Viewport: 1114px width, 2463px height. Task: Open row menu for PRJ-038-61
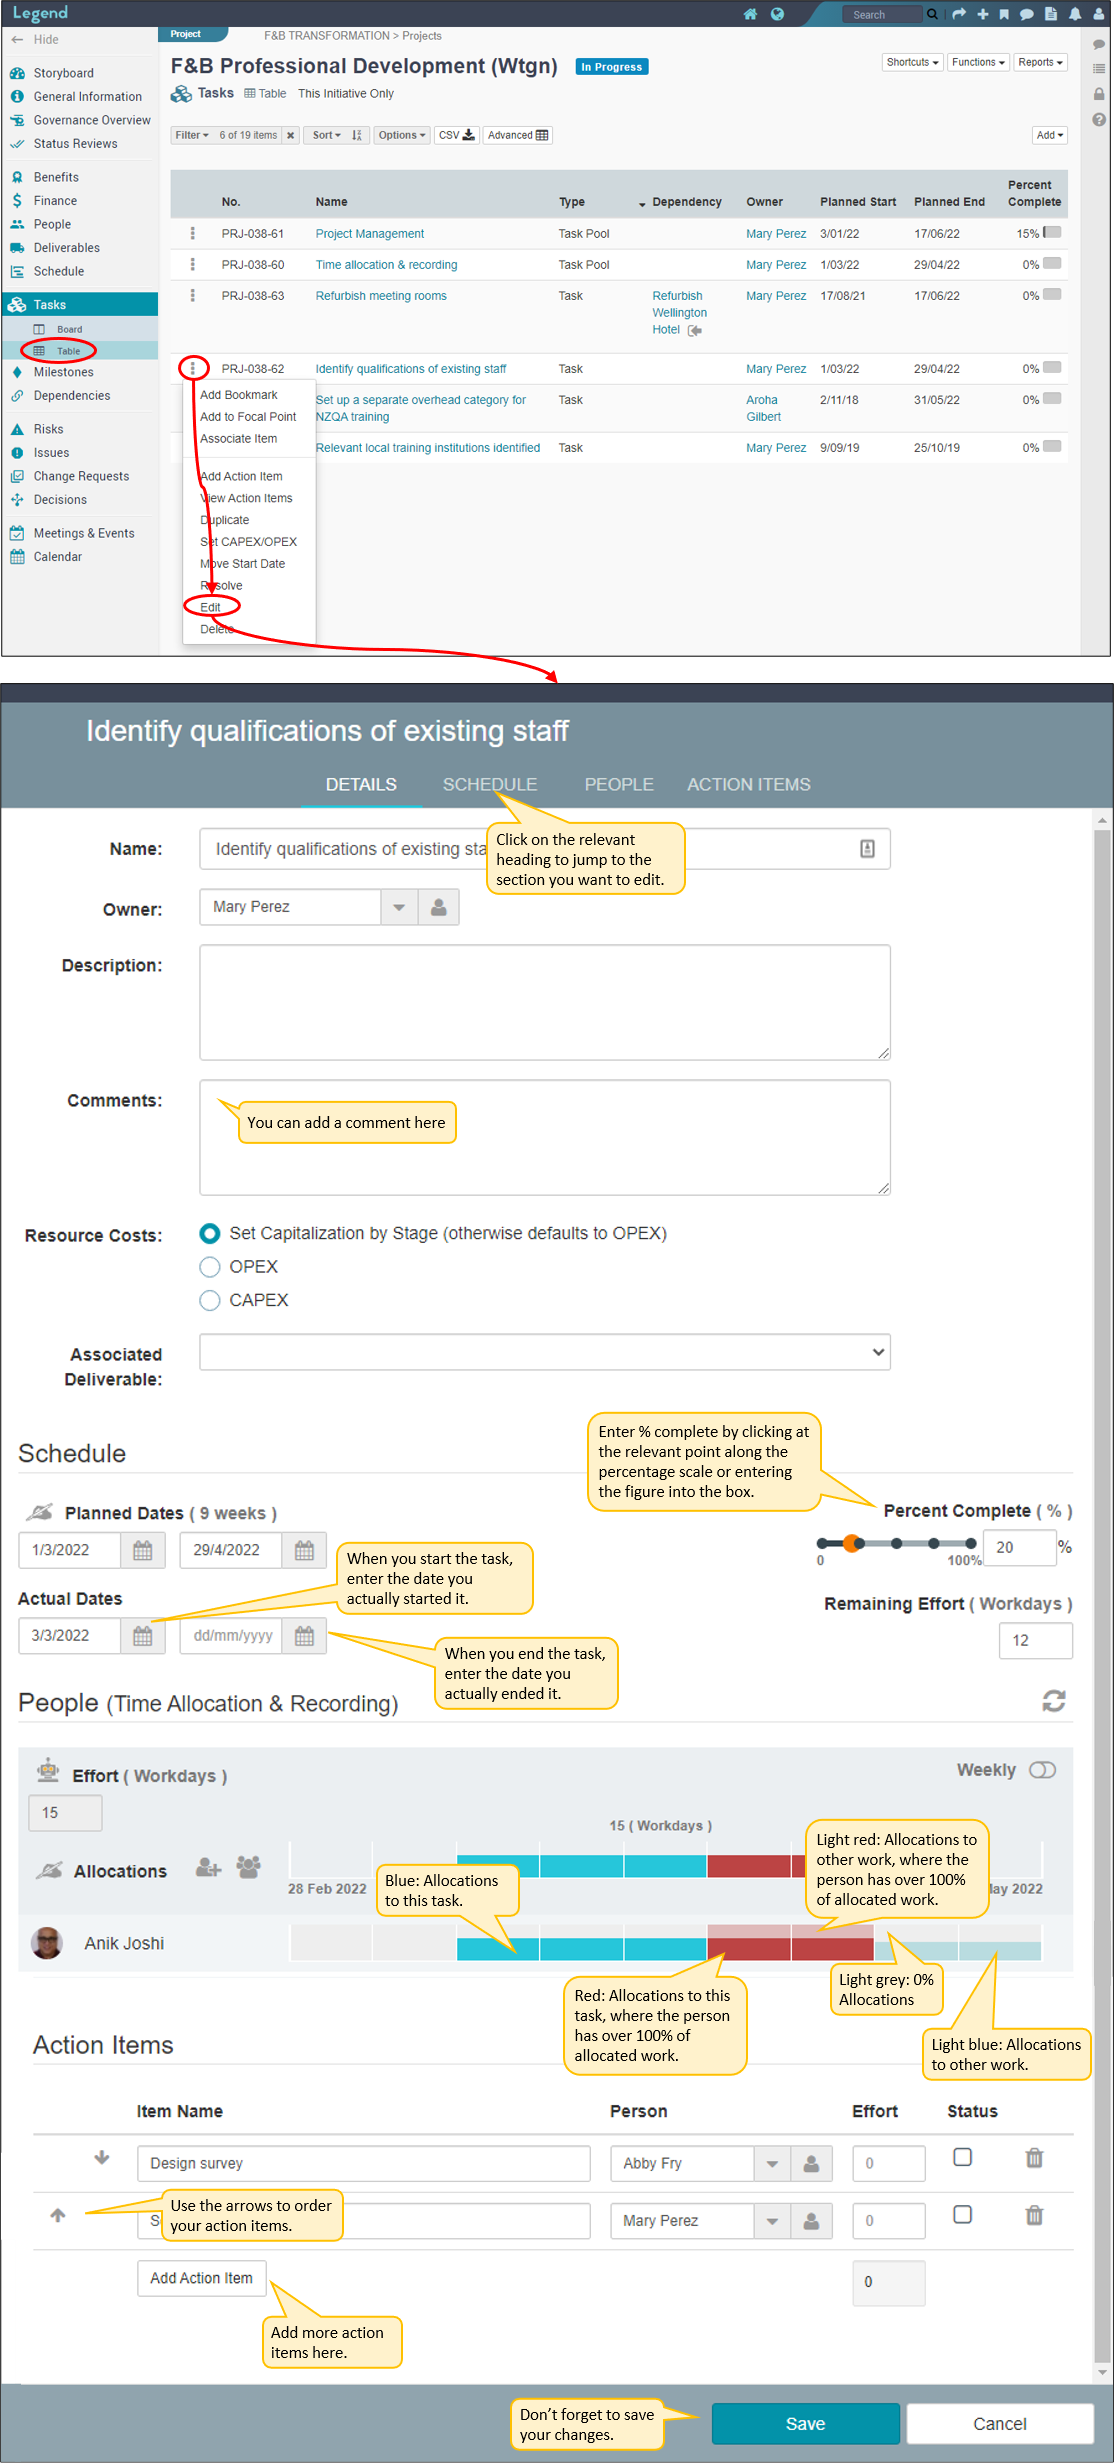point(193,233)
